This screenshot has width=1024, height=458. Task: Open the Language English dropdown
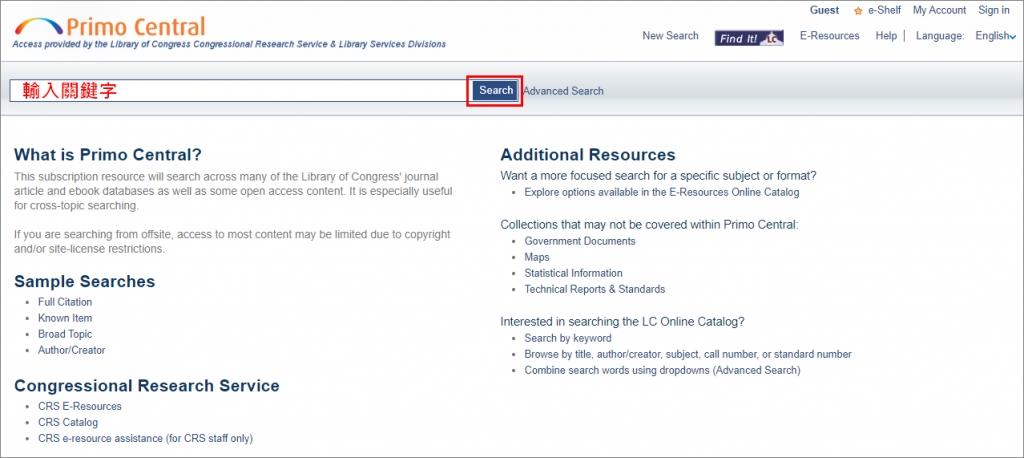(x=995, y=37)
